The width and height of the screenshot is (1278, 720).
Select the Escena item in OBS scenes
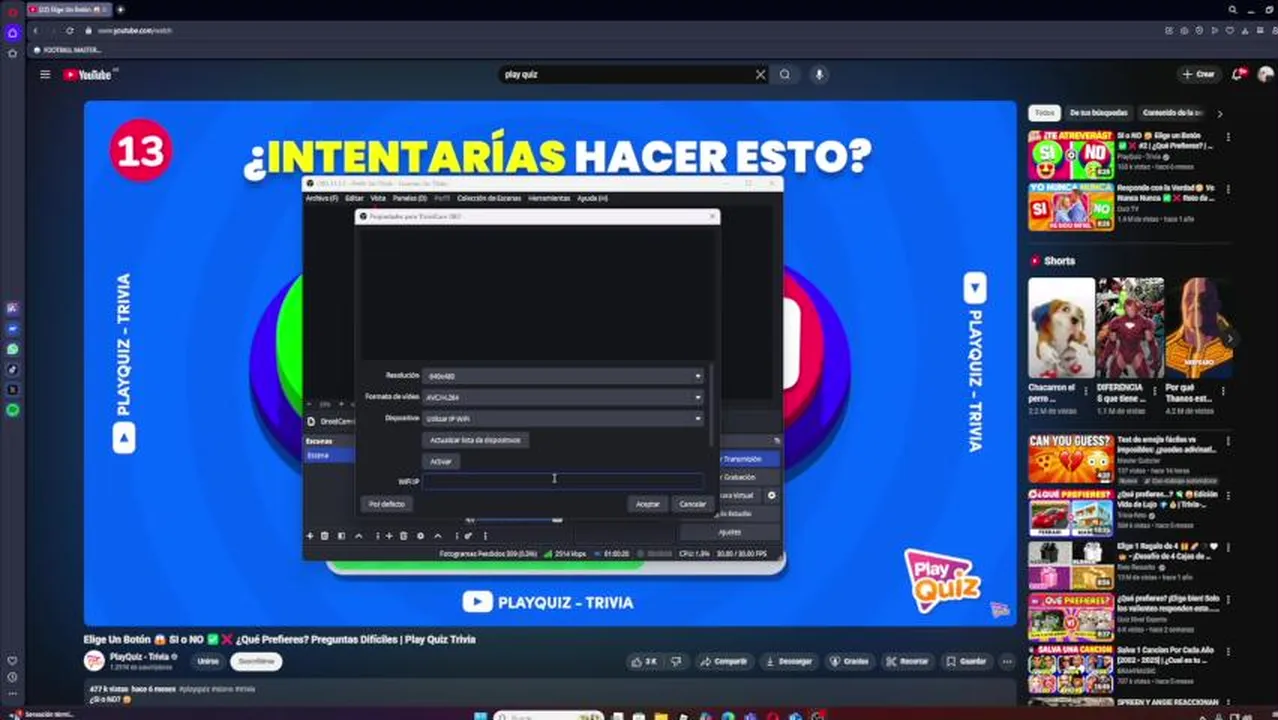tap(328, 455)
